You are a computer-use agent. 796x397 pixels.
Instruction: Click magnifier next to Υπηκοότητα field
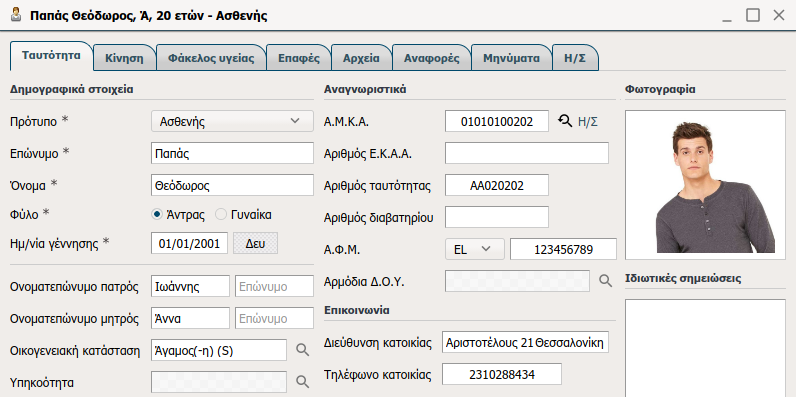[x=303, y=382]
